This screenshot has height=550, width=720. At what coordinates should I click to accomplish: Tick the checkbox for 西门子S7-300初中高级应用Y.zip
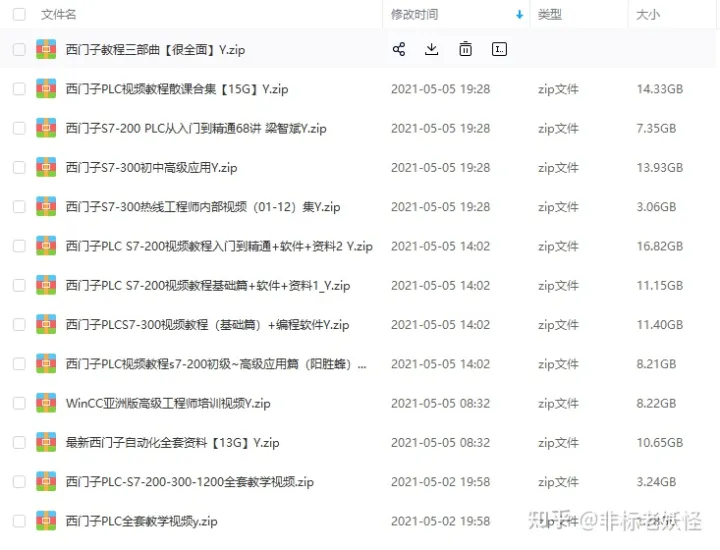point(19,167)
